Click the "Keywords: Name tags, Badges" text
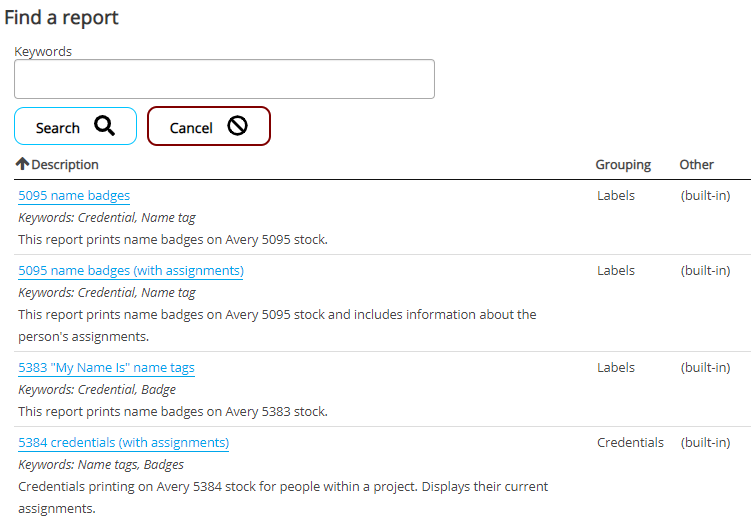Viewport: 751px width, 518px height. pos(101,465)
